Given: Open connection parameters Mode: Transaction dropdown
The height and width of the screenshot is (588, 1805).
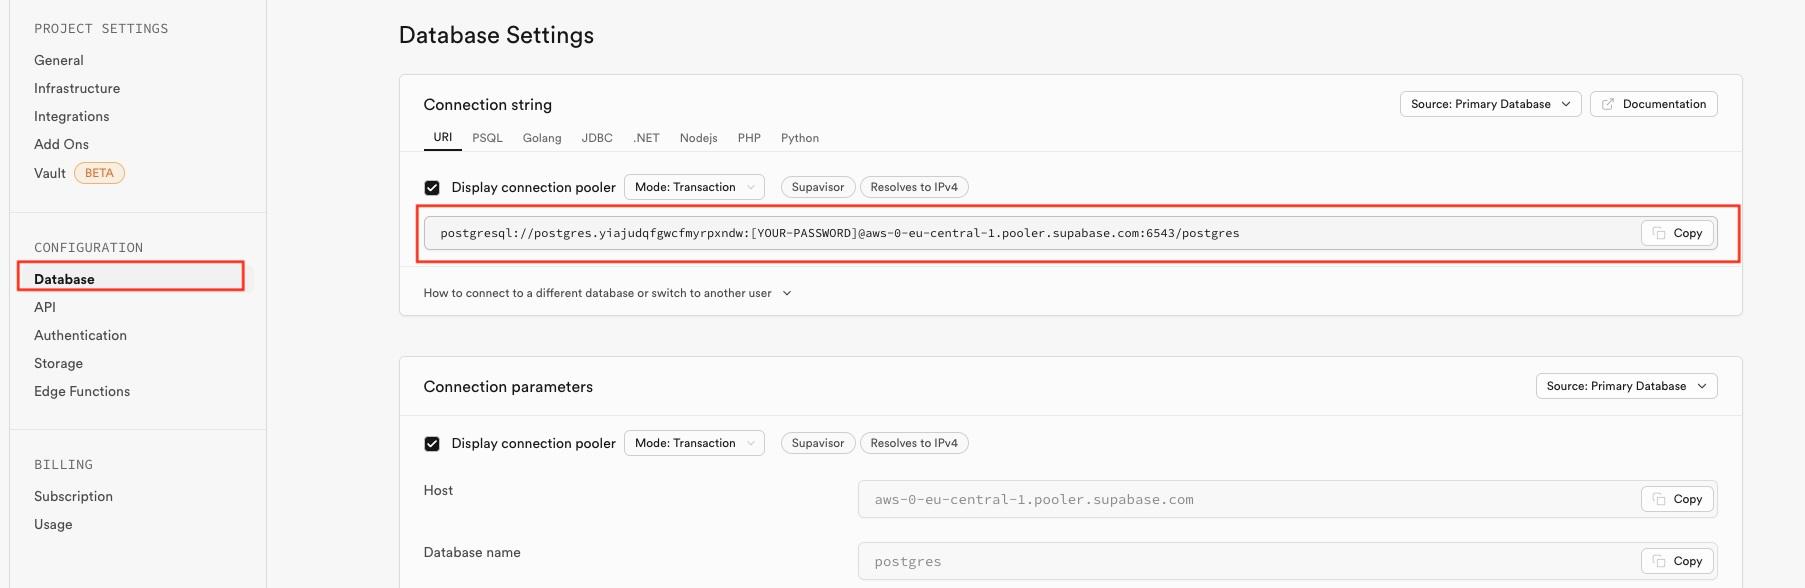Looking at the screenshot, I should click(x=694, y=443).
